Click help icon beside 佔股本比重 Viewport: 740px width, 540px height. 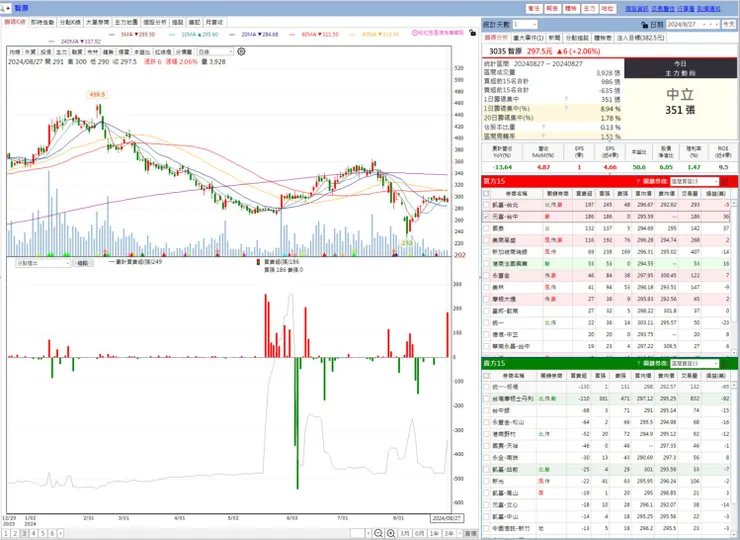coord(543,127)
